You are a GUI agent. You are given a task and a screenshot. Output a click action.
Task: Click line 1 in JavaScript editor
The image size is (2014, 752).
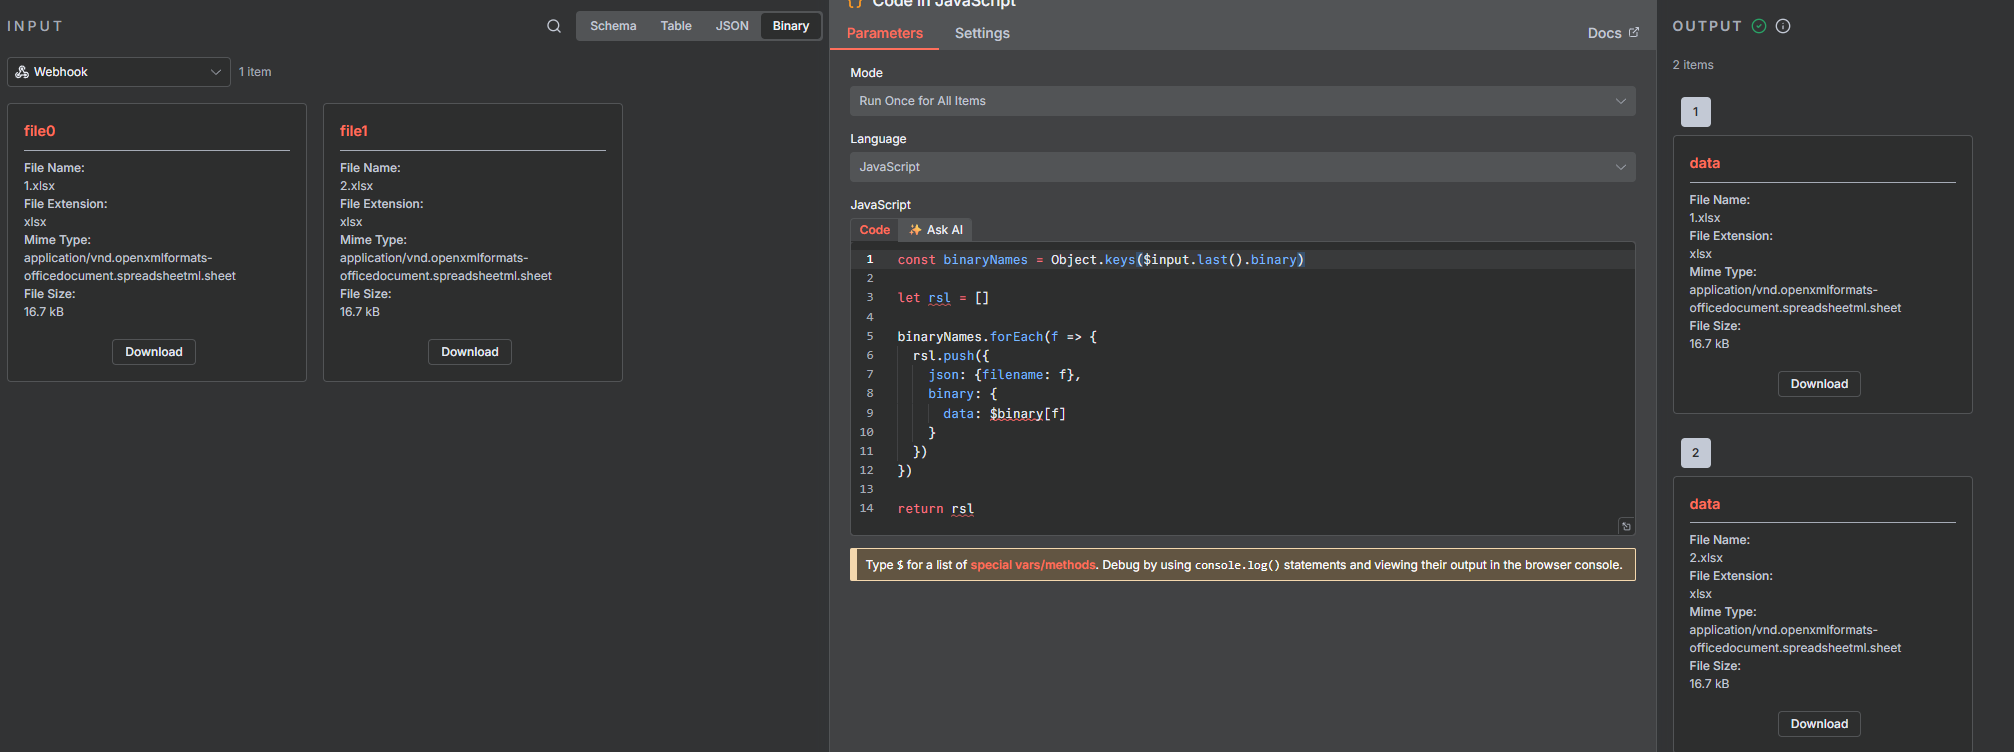click(x=1100, y=260)
